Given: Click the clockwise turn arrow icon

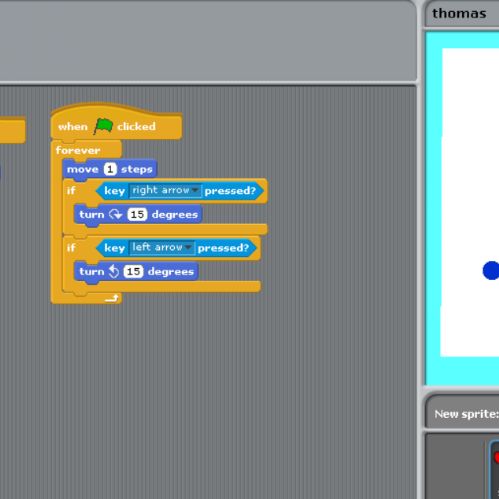Looking at the screenshot, I should coord(116,214).
